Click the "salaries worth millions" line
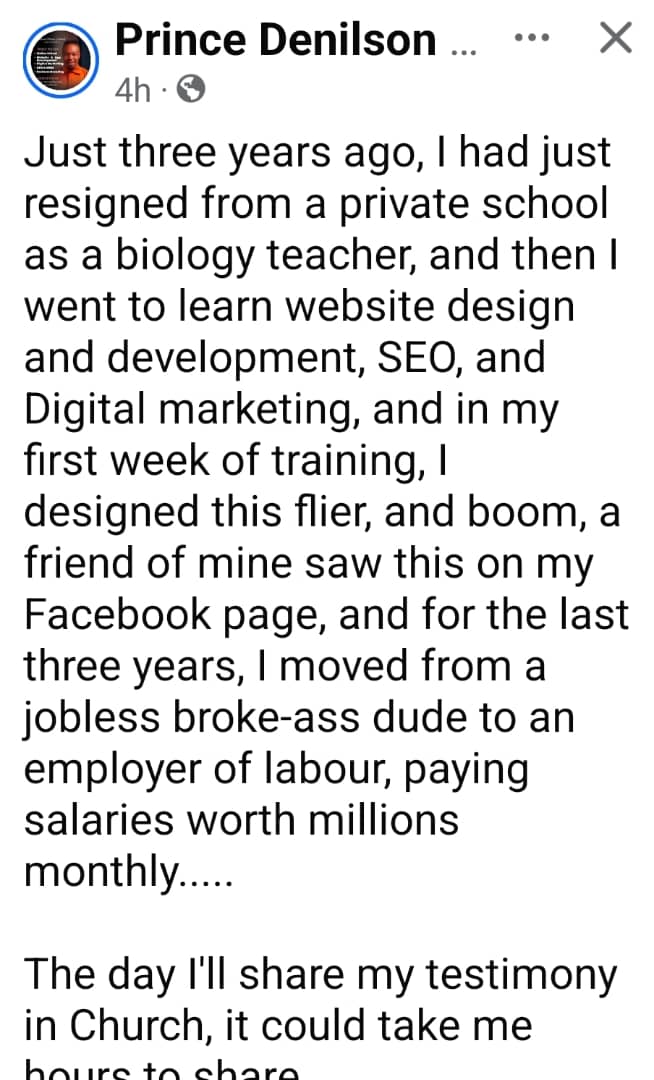 point(241,819)
